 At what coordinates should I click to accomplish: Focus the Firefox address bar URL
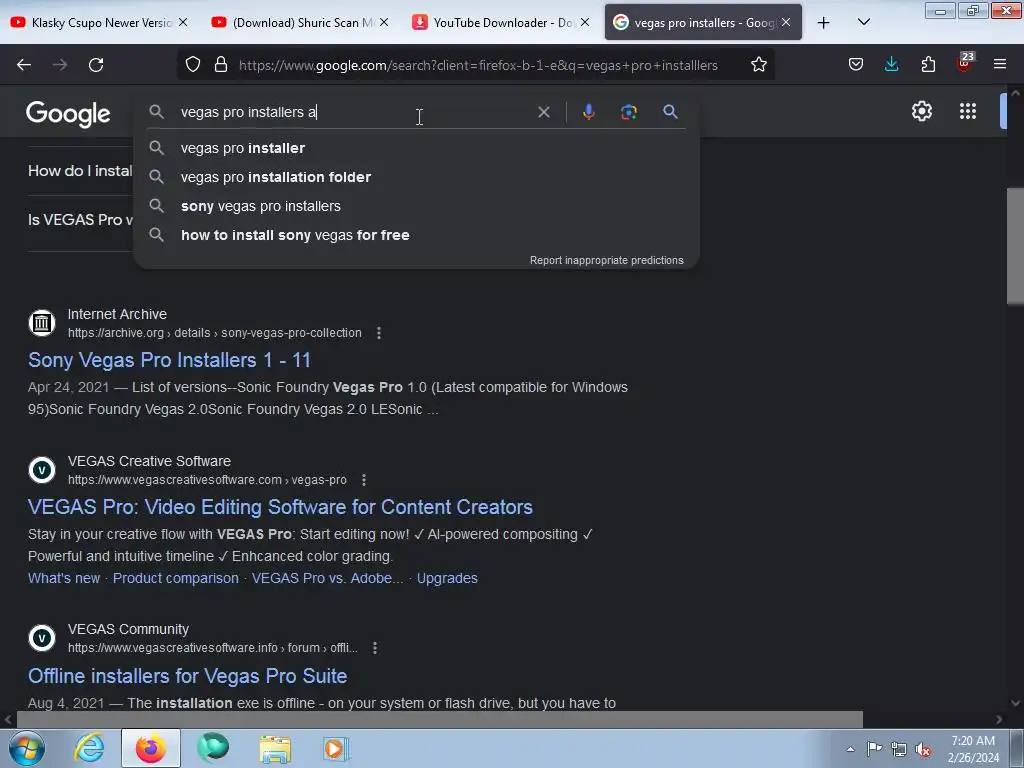coord(478,65)
